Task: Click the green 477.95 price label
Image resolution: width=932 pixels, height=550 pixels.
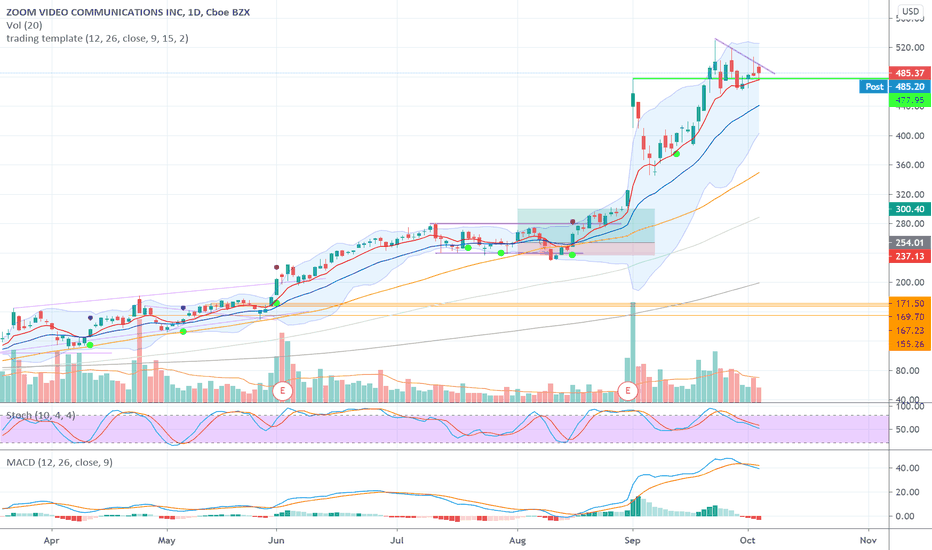Action: pyautogui.click(x=910, y=100)
